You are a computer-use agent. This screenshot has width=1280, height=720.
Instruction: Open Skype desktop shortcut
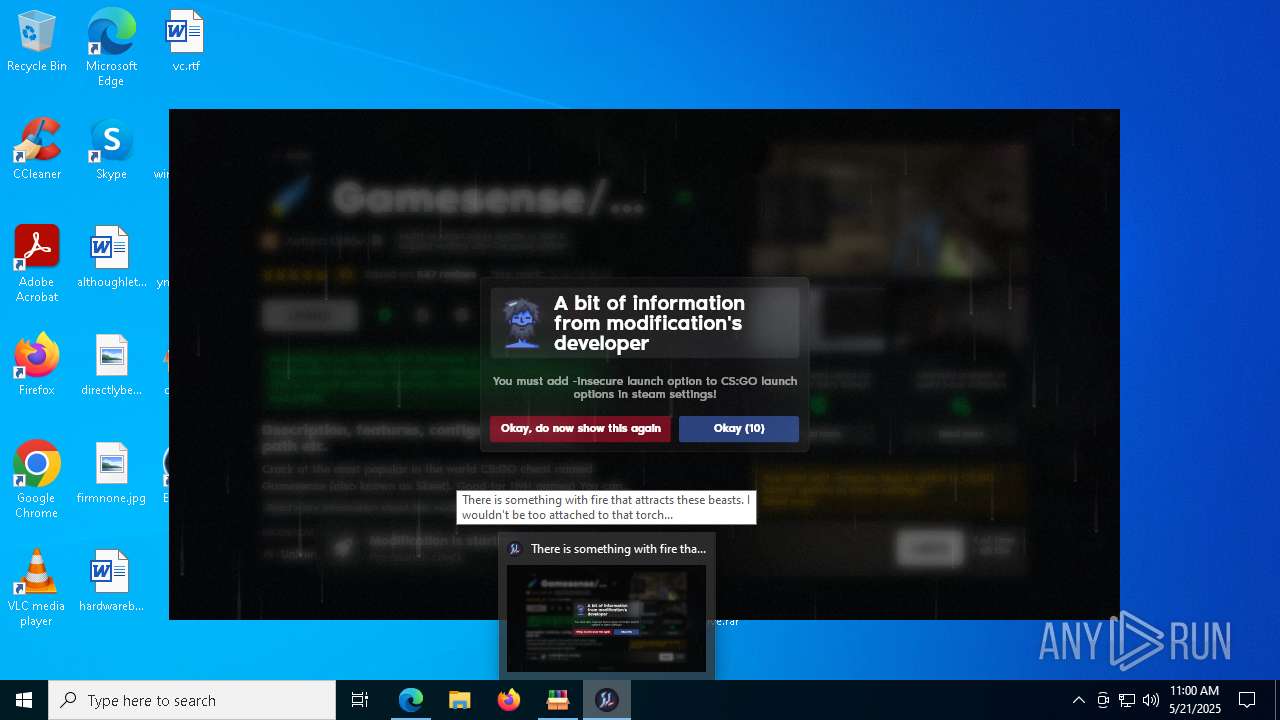click(x=111, y=150)
